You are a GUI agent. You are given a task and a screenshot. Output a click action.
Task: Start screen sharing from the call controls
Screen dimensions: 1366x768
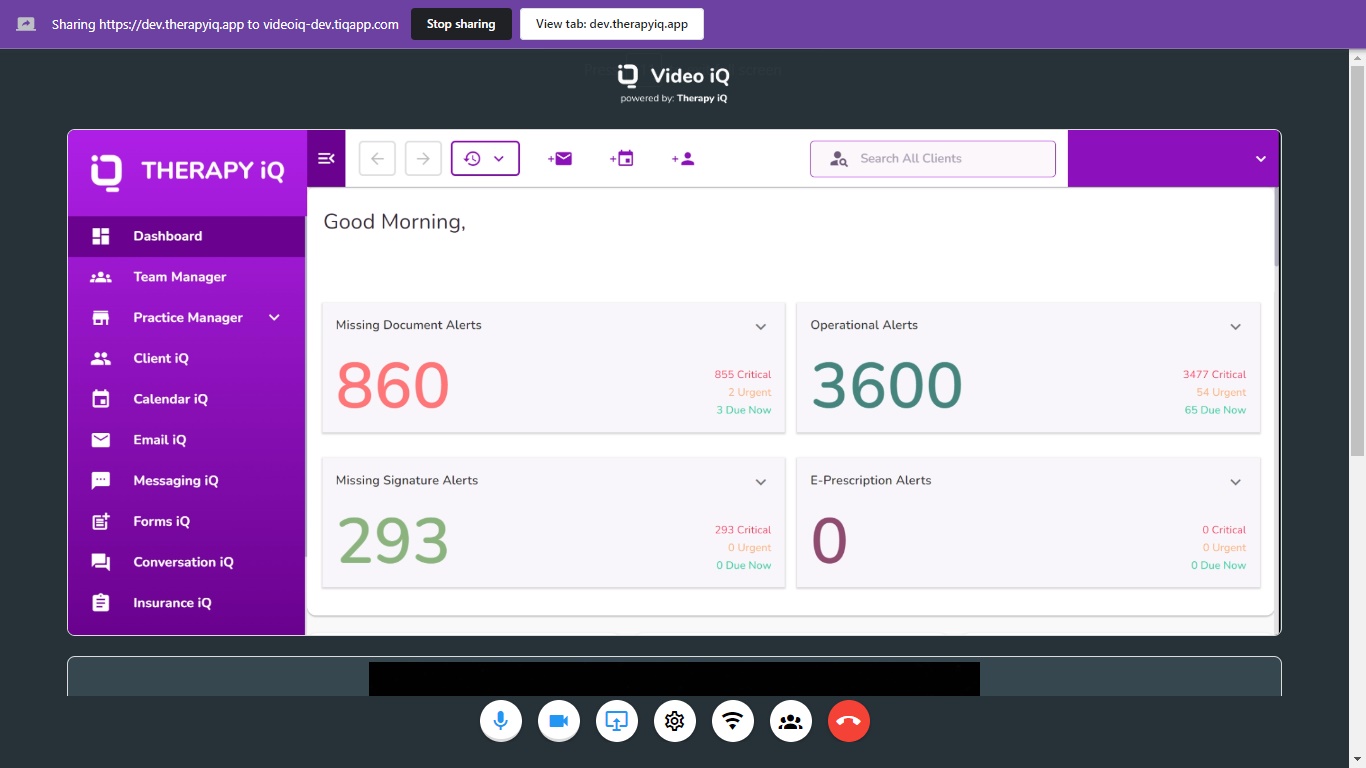tap(617, 720)
